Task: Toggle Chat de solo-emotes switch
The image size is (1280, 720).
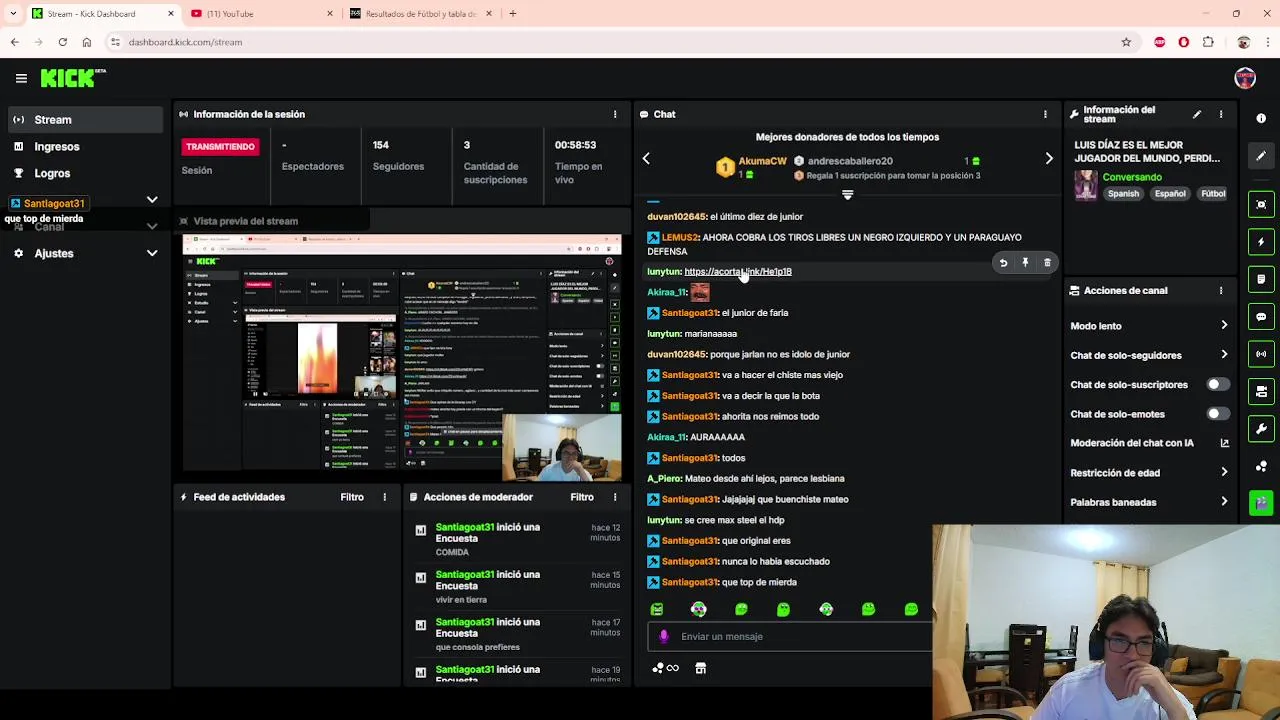Action: [1217, 414]
